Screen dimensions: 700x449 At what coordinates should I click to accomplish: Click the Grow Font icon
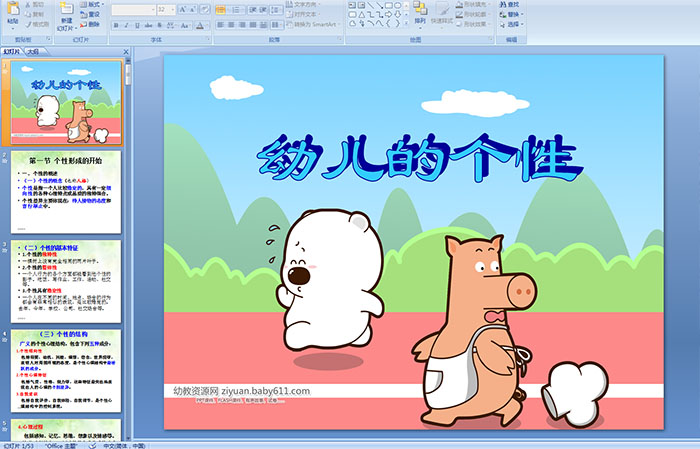183,10
